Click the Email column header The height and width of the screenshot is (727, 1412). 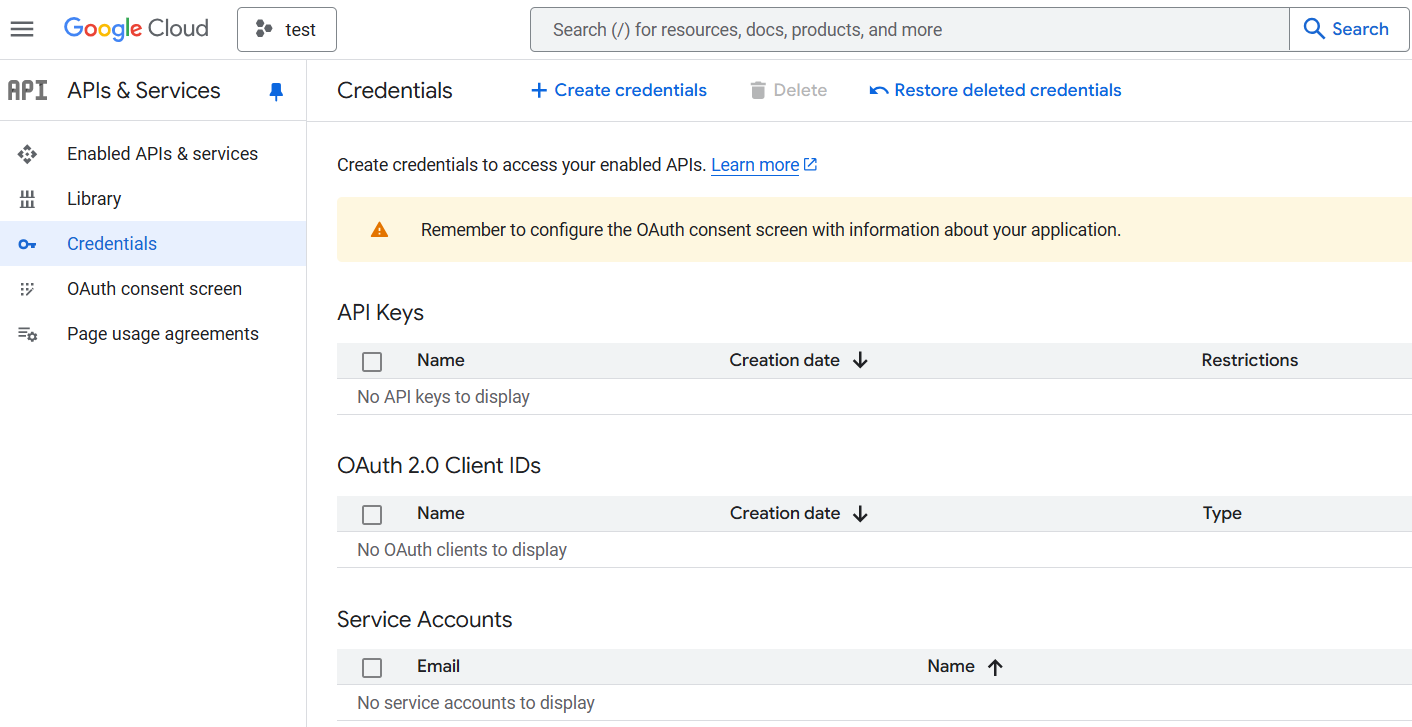tap(439, 666)
